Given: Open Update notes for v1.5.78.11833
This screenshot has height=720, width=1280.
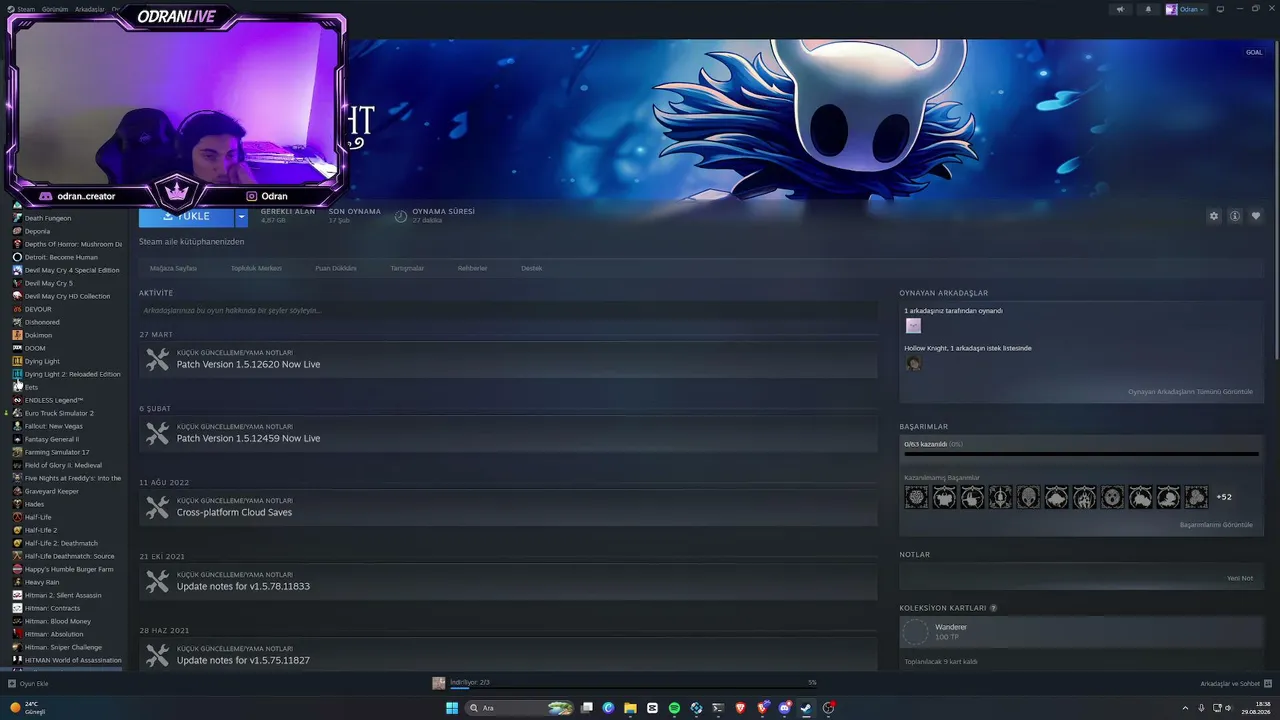Looking at the screenshot, I should [x=508, y=582].
